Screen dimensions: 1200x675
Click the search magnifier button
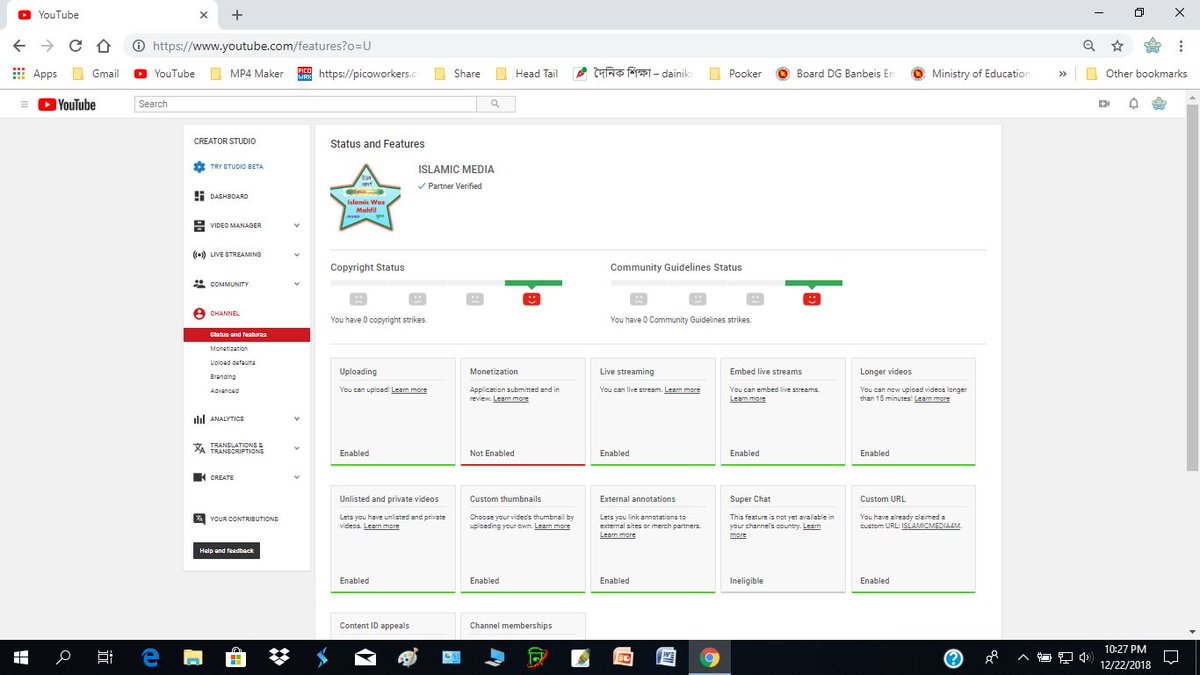pos(494,104)
